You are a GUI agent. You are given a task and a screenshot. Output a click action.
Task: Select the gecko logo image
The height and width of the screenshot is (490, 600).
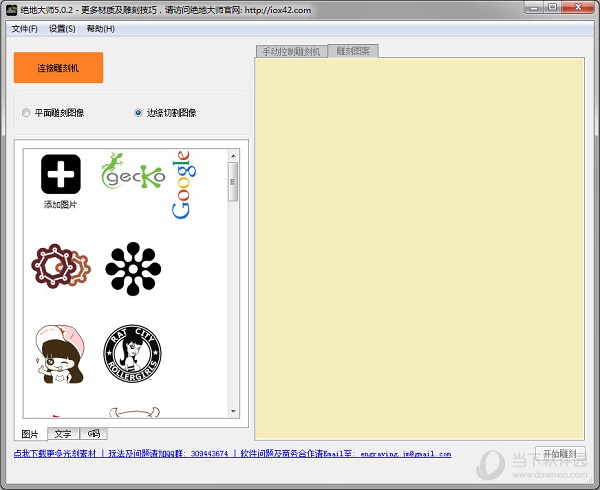[133, 171]
